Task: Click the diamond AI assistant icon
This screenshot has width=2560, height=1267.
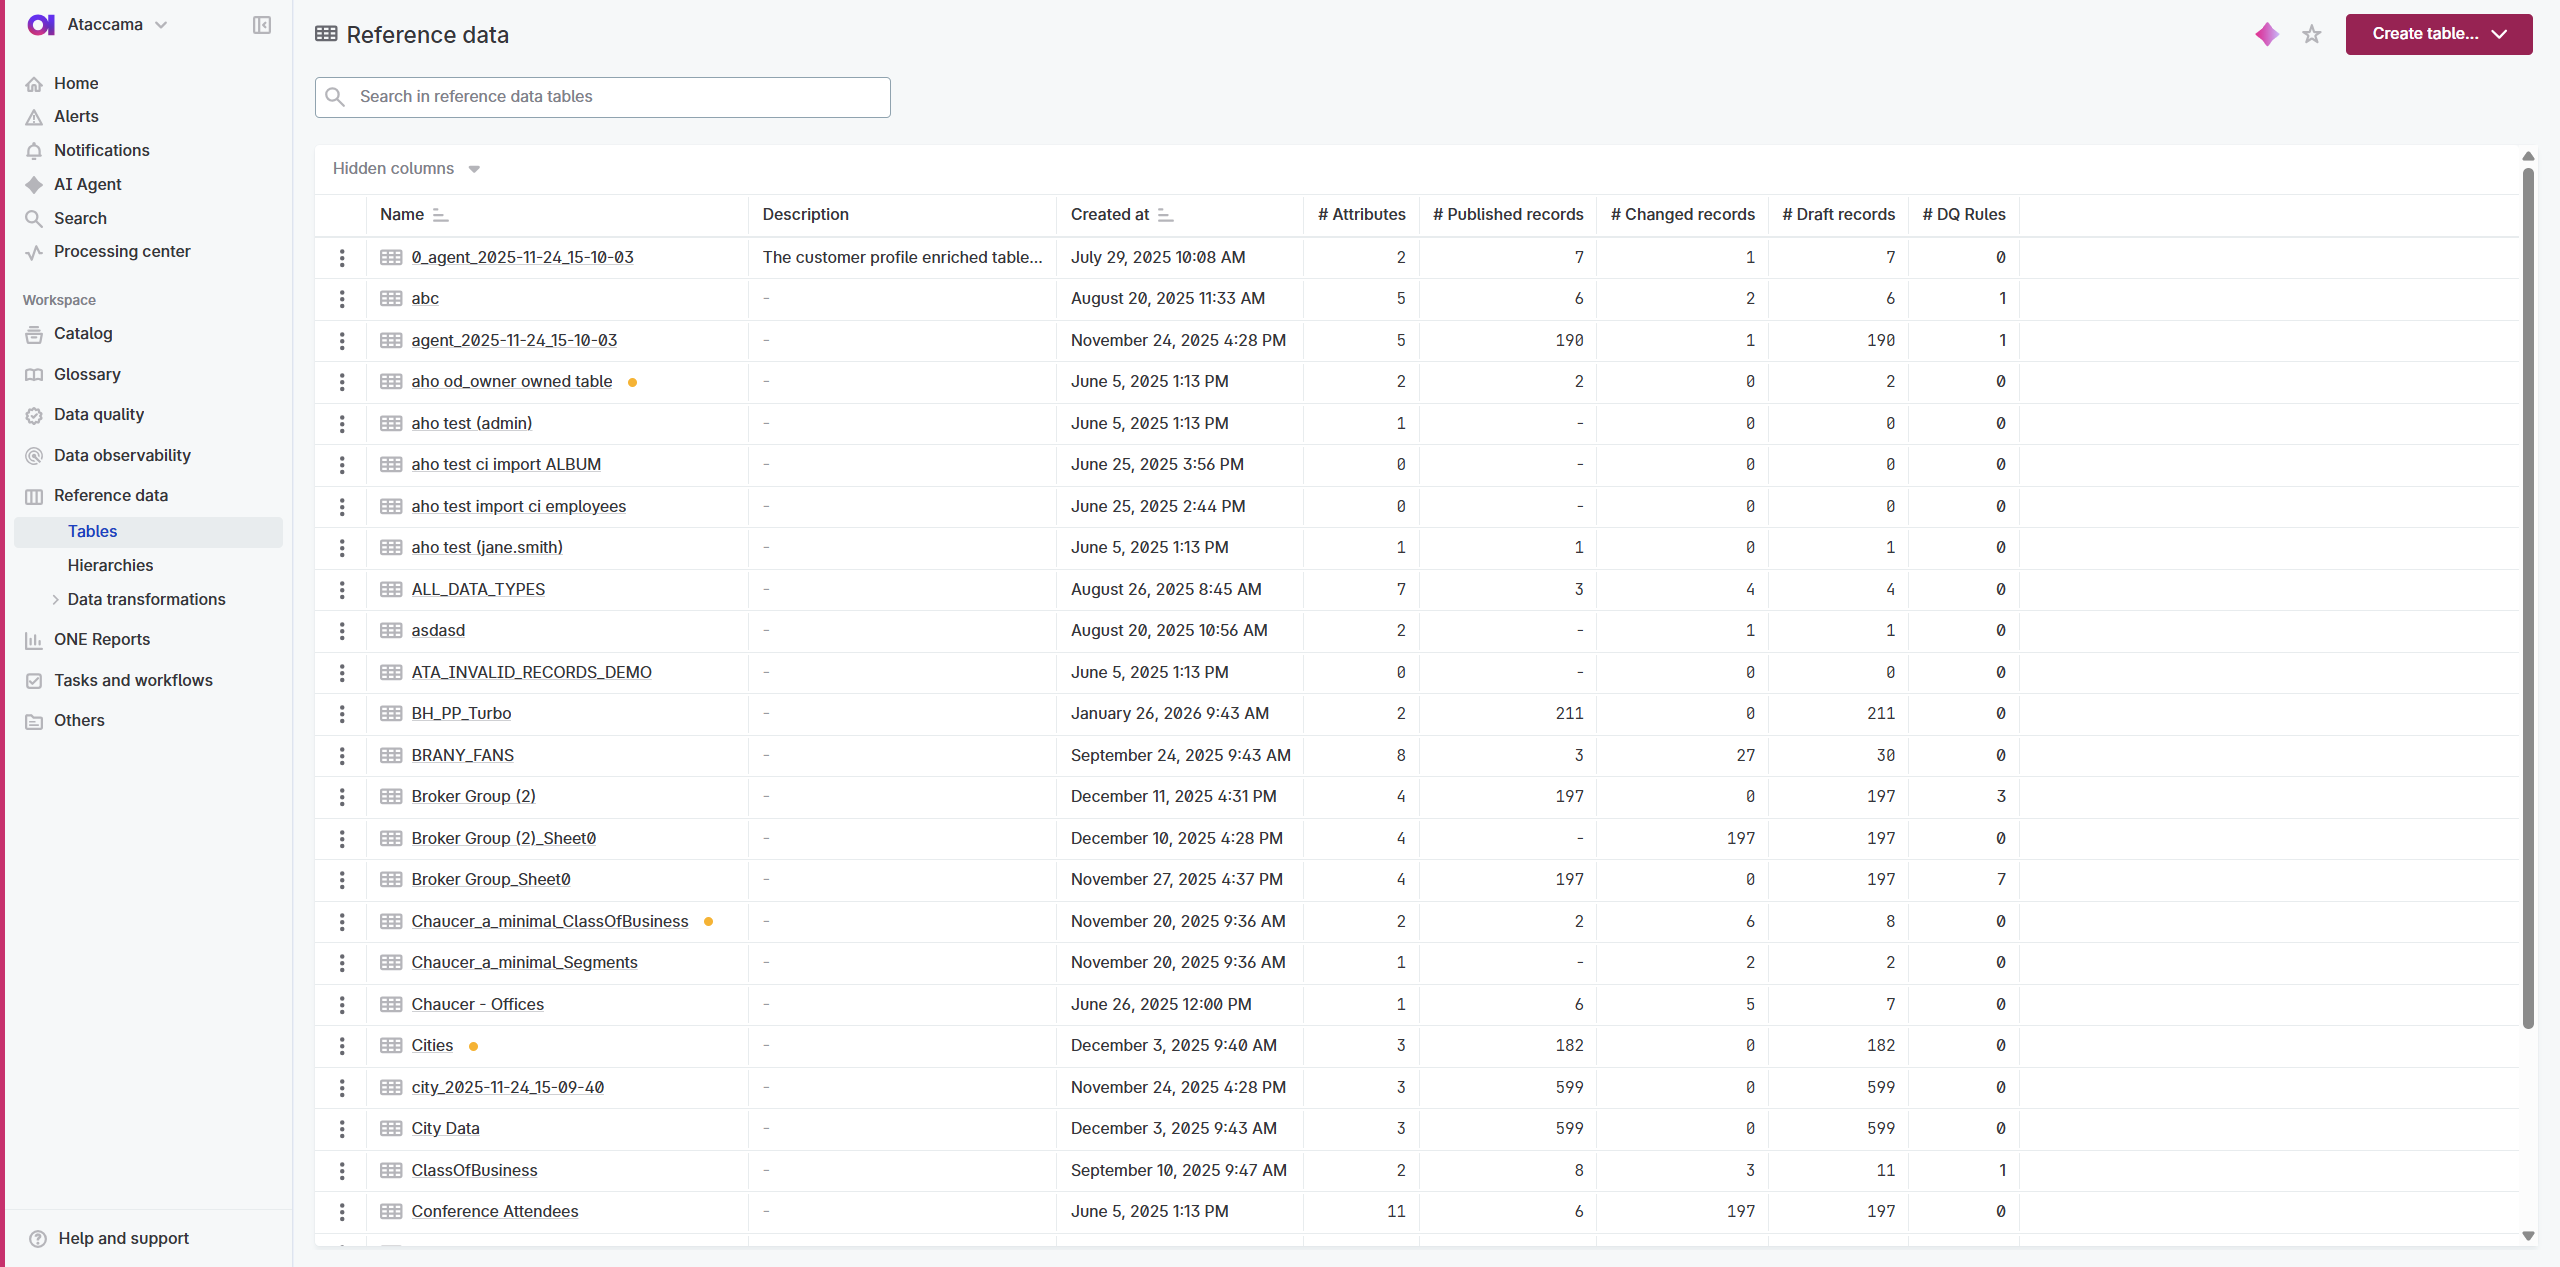Action: pyautogui.click(x=2266, y=33)
